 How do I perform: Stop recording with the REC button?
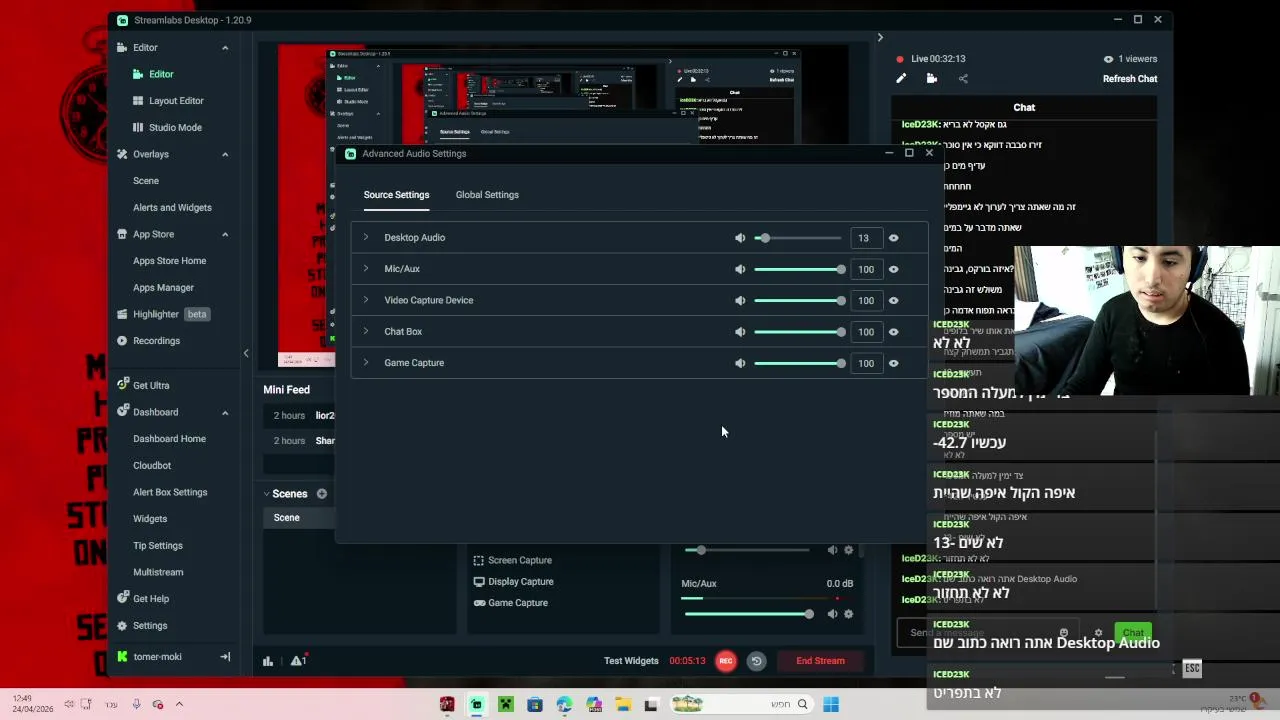pyautogui.click(x=726, y=661)
